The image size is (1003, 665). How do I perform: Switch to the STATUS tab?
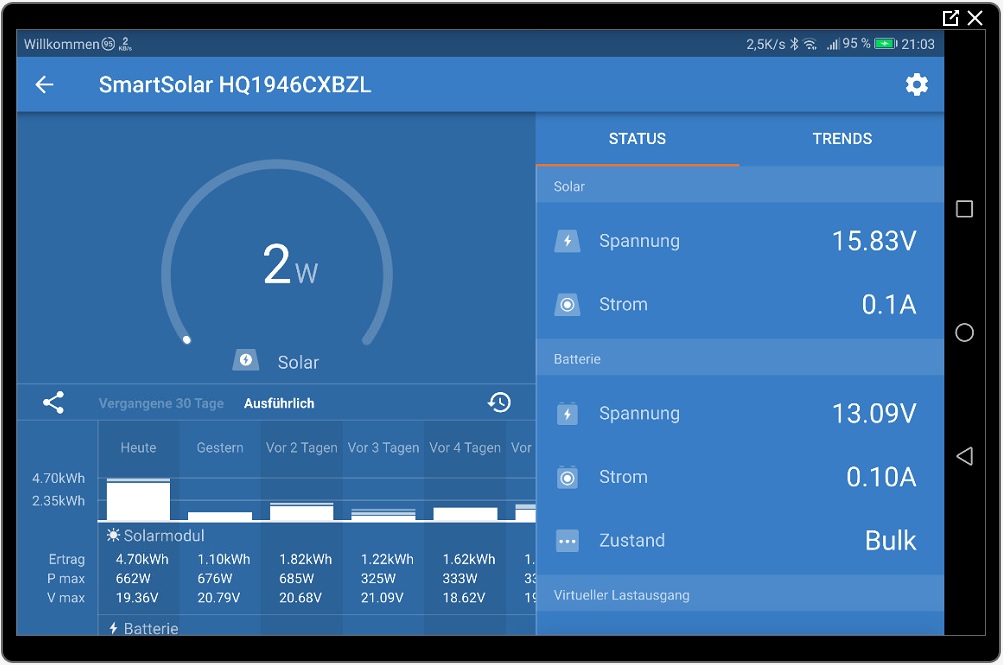point(637,139)
